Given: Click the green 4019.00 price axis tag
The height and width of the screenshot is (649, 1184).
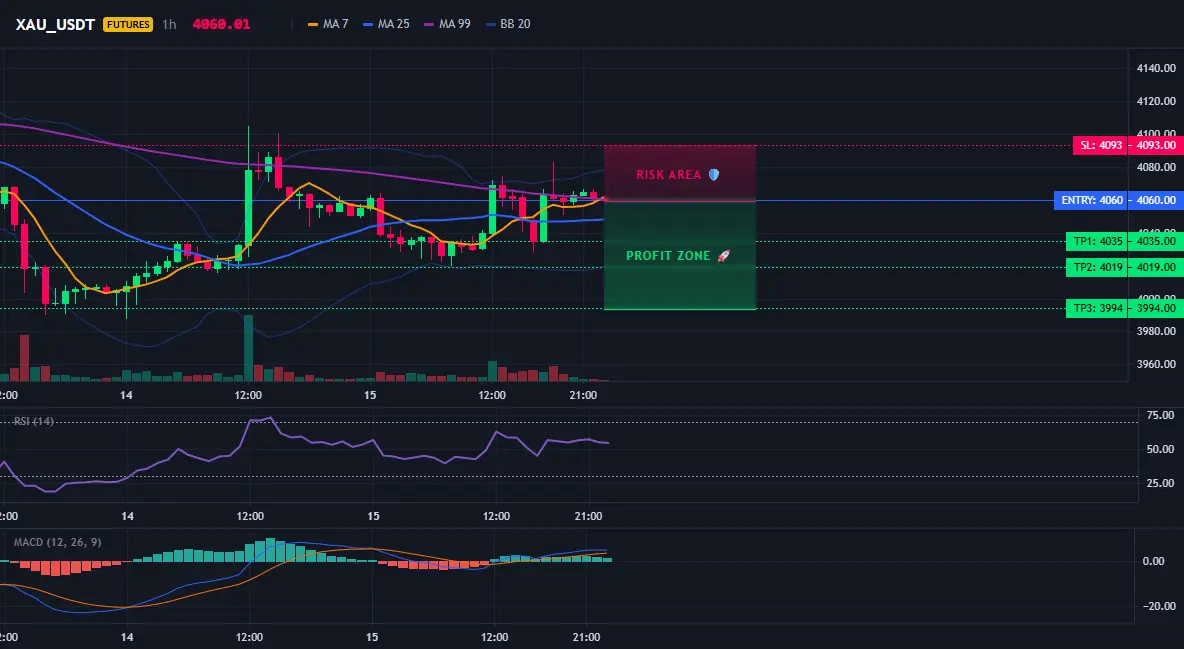Looking at the screenshot, I should [1156, 267].
